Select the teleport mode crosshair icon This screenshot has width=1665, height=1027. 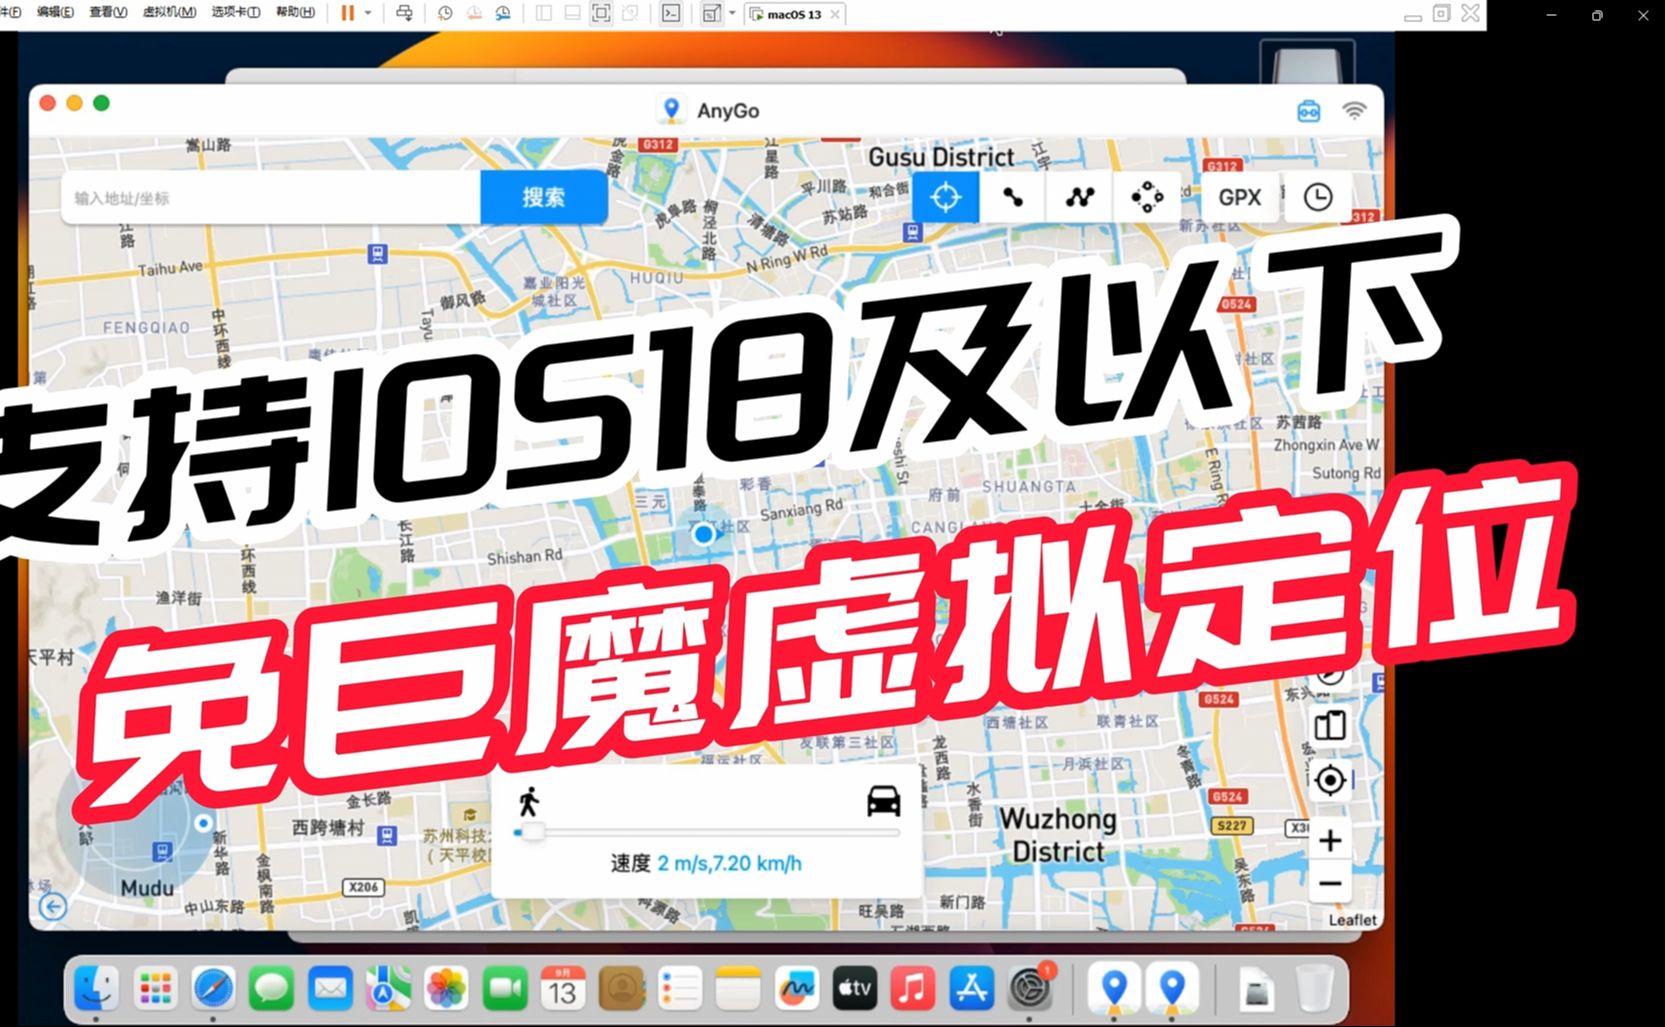945,197
